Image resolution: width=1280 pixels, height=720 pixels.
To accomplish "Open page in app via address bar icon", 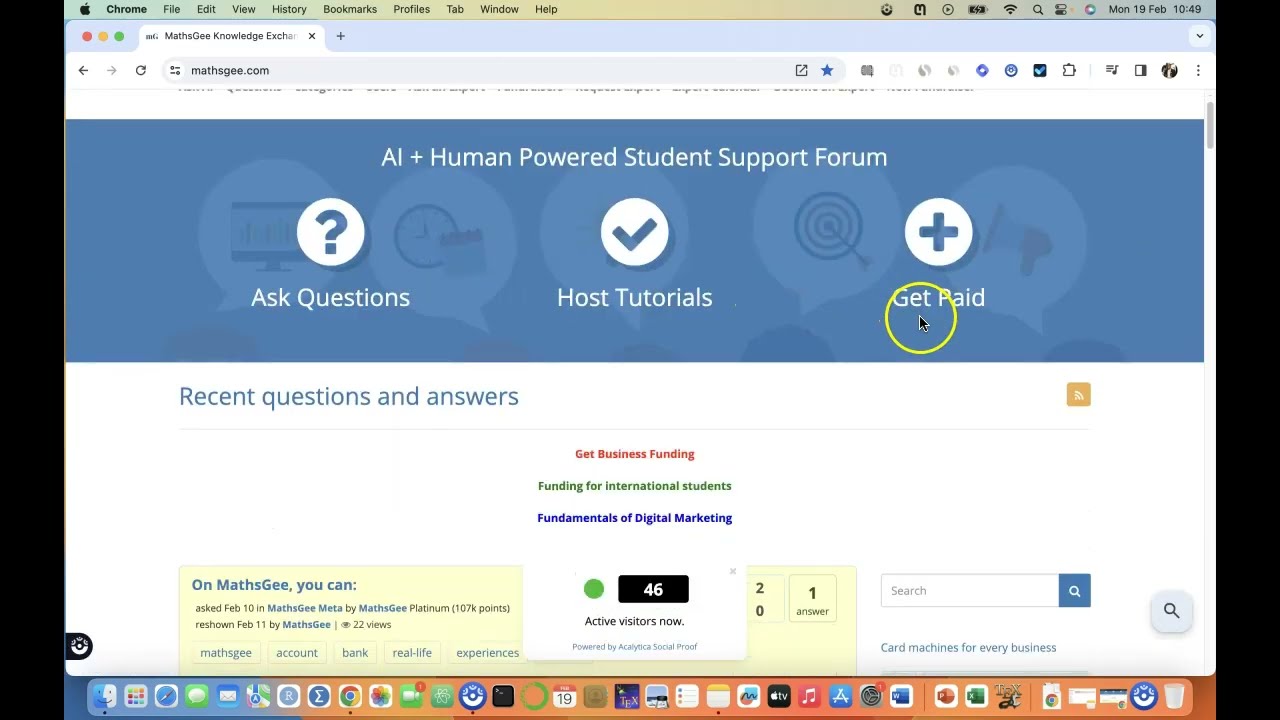I will pyautogui.click(x=801, y=70).
